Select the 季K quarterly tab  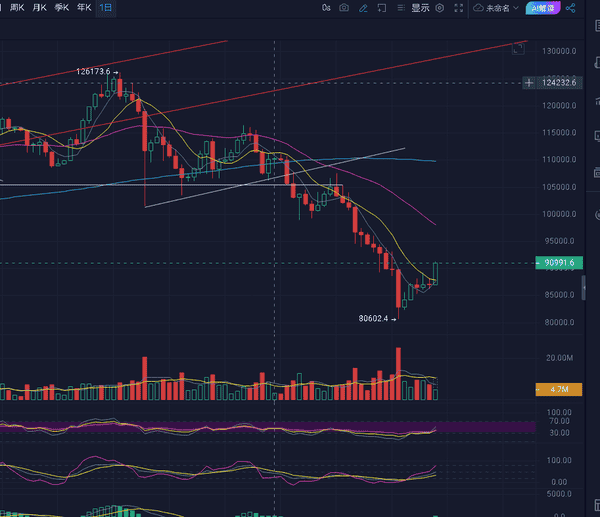(x=62, y=7)
